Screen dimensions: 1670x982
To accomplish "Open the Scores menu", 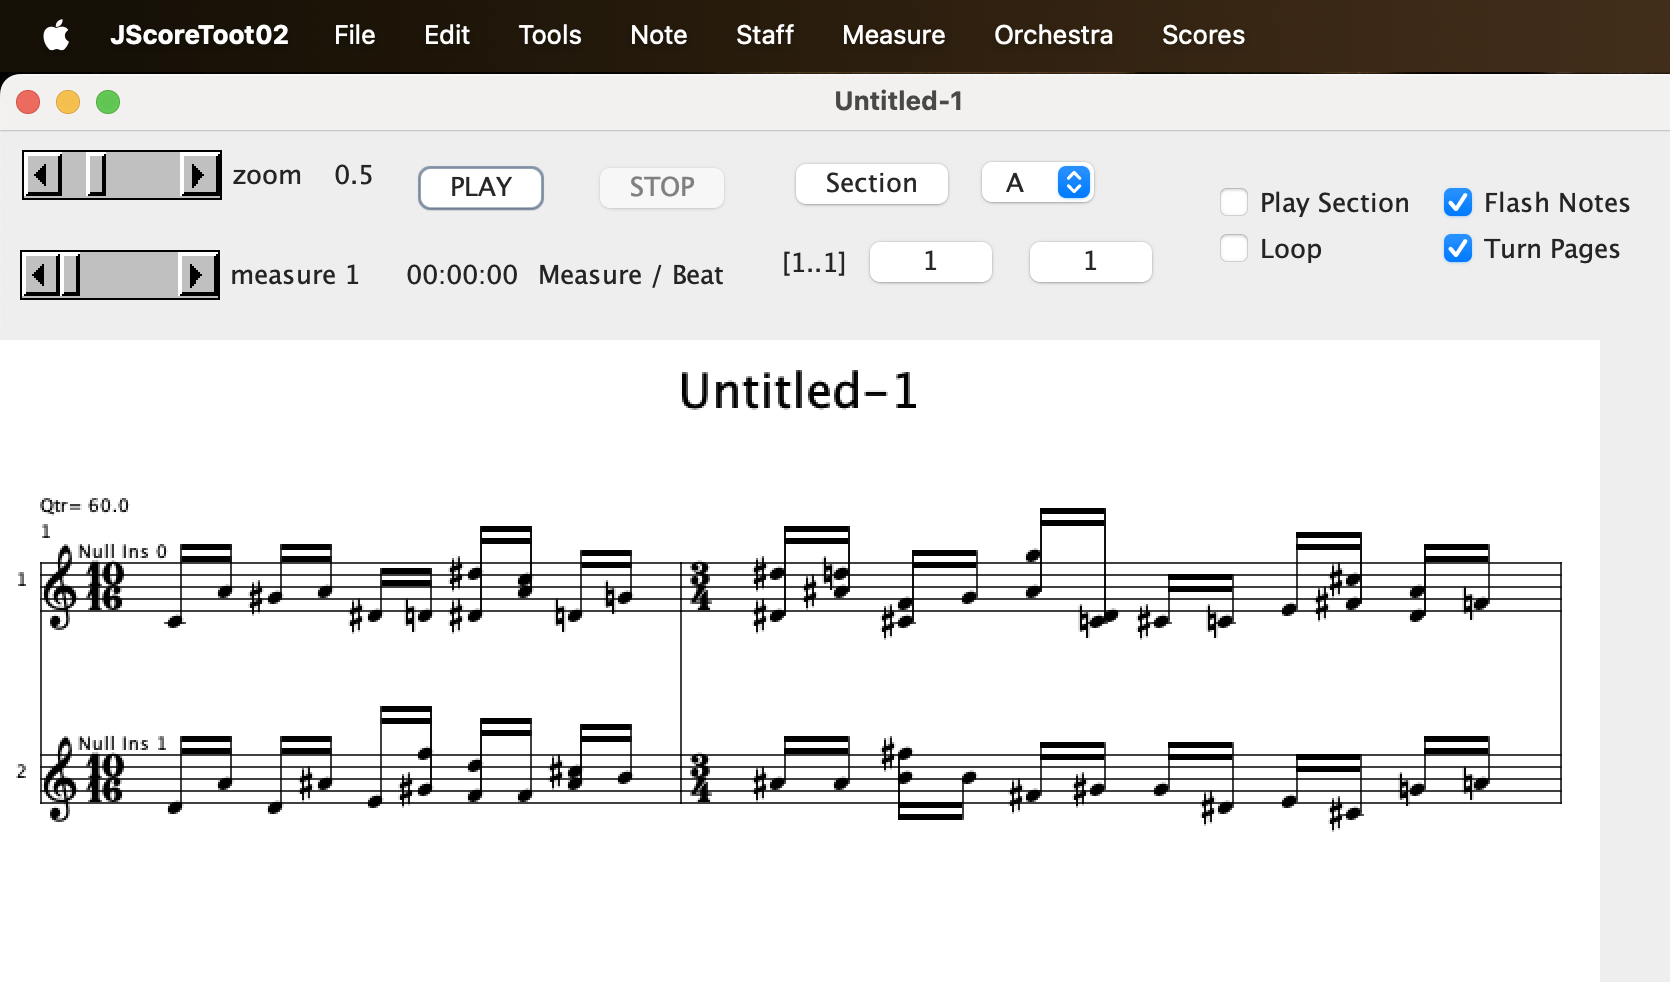I will (x=1204, y=35).
